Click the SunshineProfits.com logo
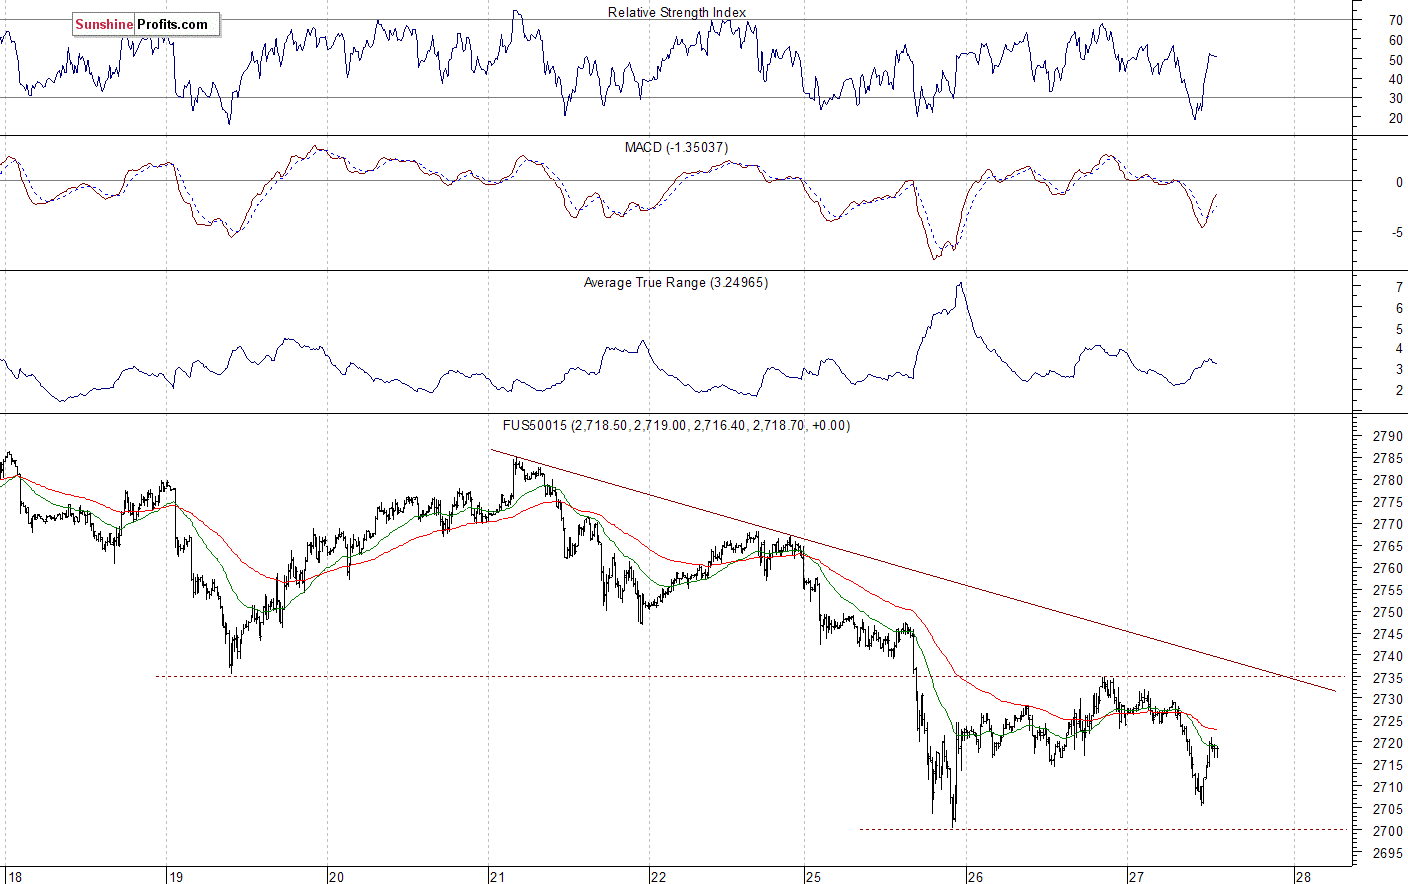Image resolution: width=1408 pixels, height=884 pixels. tap(146, 25)
